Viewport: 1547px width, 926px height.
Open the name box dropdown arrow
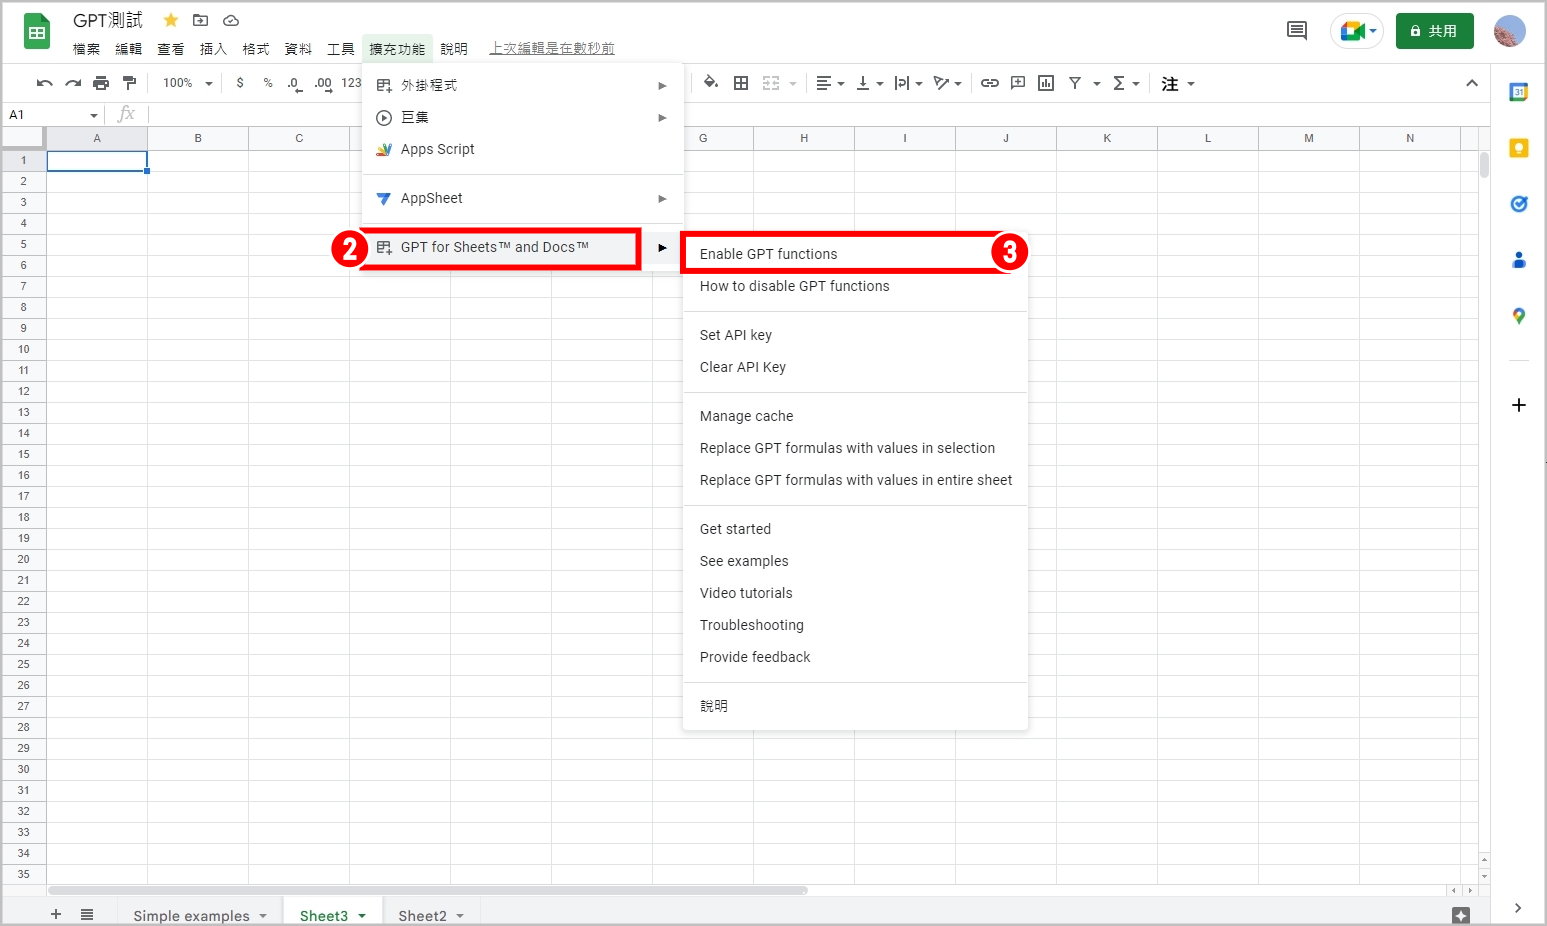click(94, 115)
